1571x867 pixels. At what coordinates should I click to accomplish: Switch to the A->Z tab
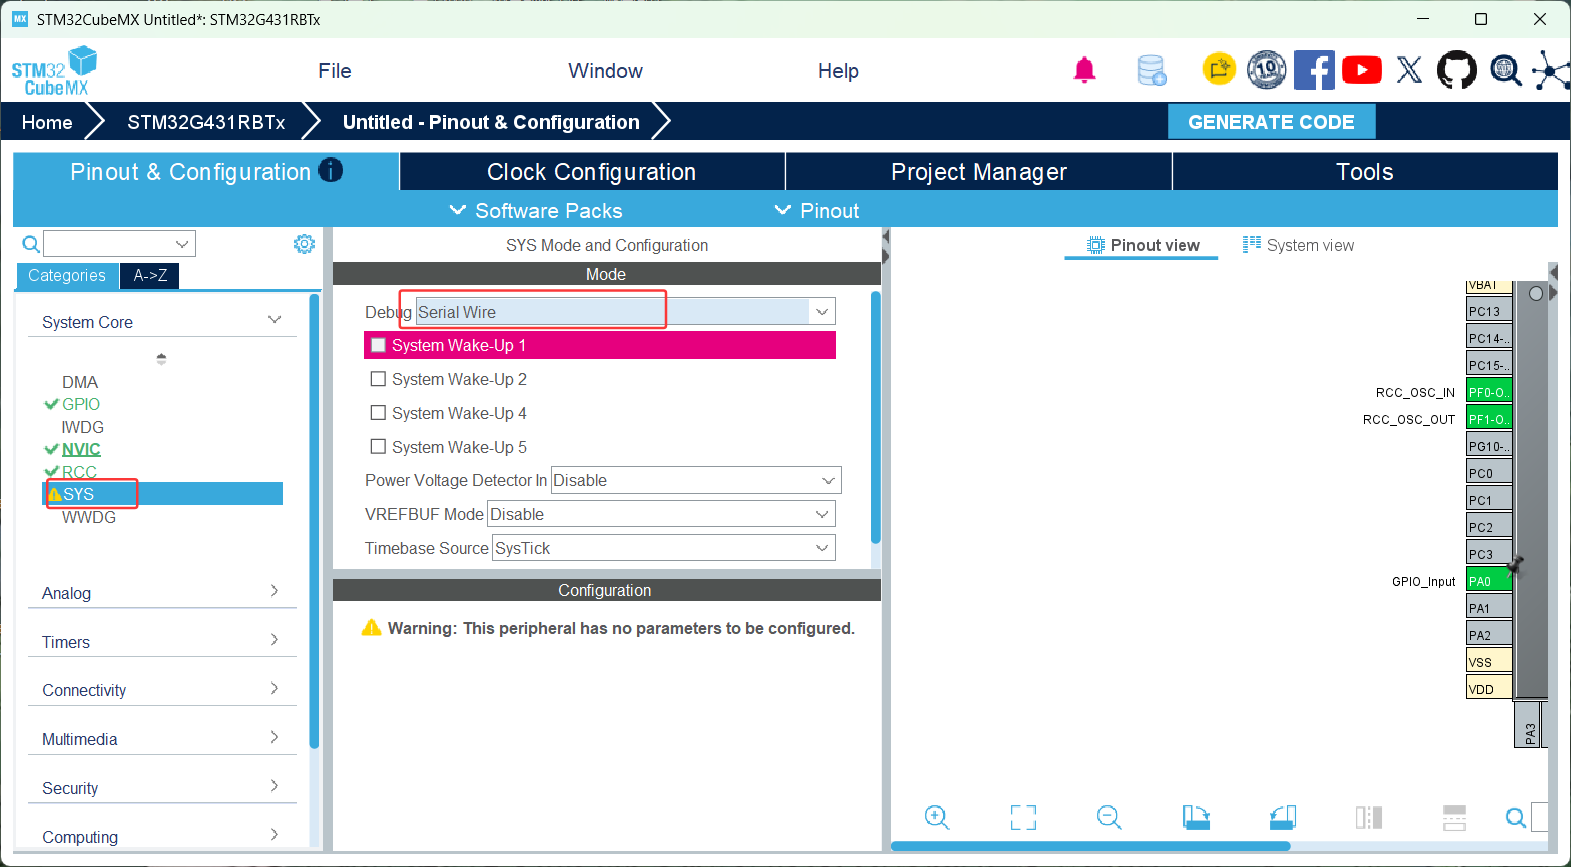click(150, 275)
